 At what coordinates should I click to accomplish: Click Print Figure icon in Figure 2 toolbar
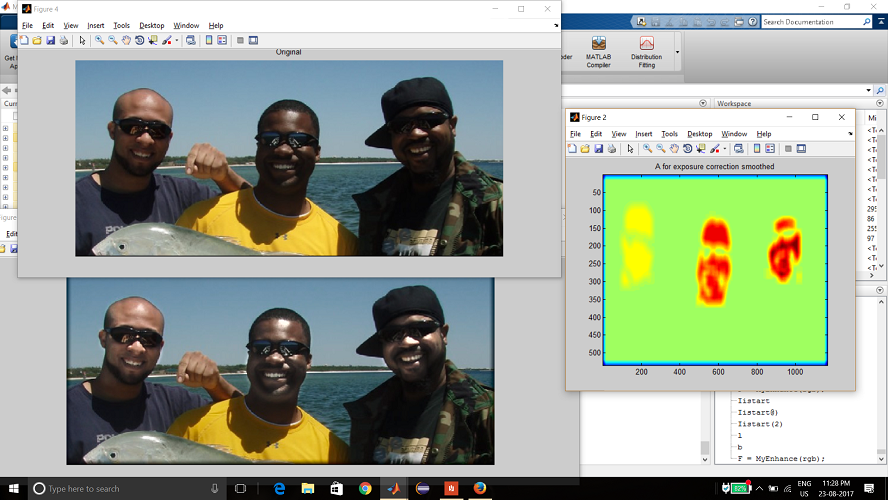click(x=612, y=149)
